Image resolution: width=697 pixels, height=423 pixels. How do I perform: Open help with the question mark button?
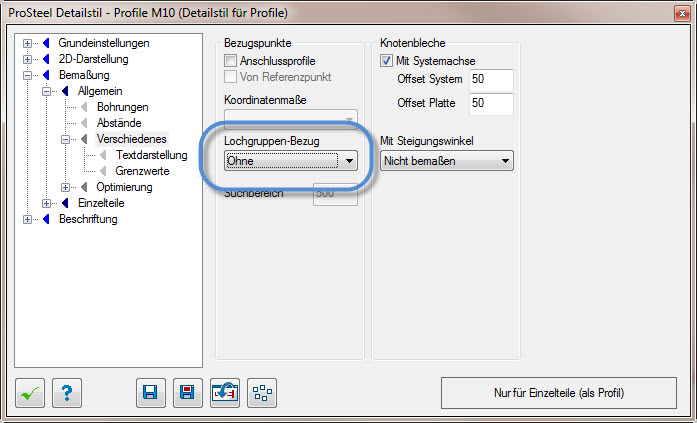point(67,393)
